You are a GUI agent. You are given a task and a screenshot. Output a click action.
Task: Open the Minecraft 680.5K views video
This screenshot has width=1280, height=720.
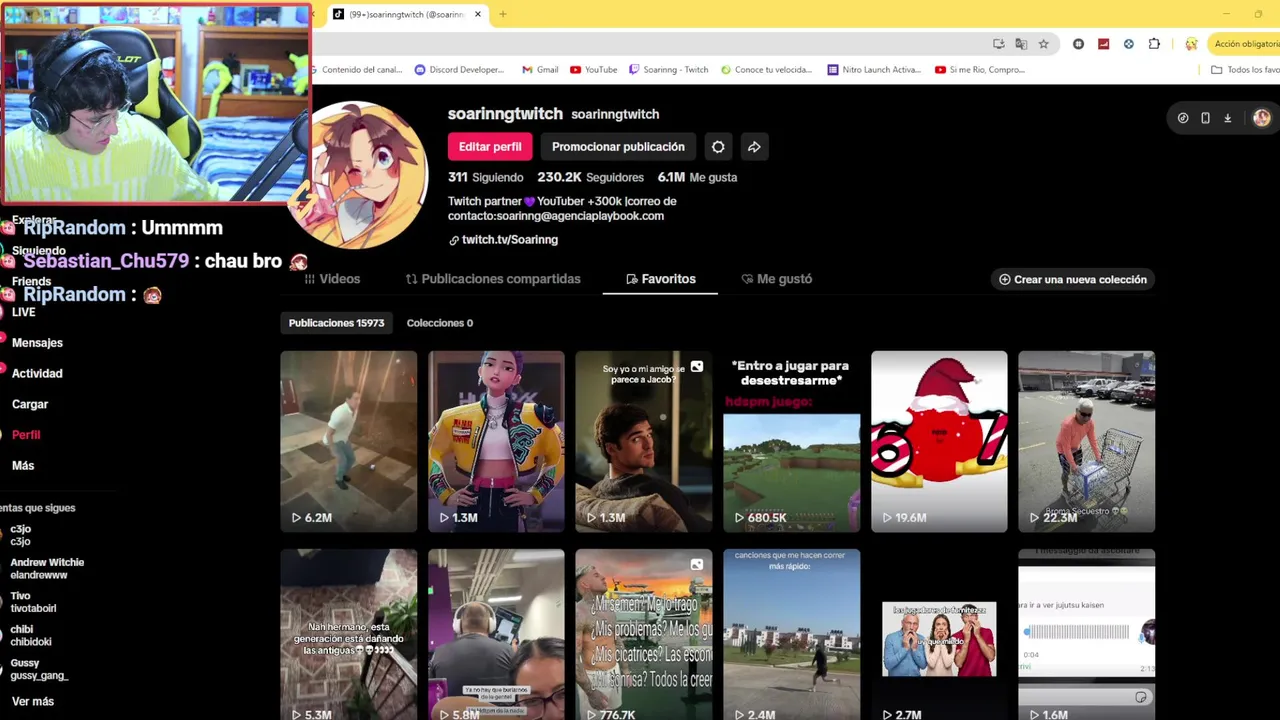[791, 441]
